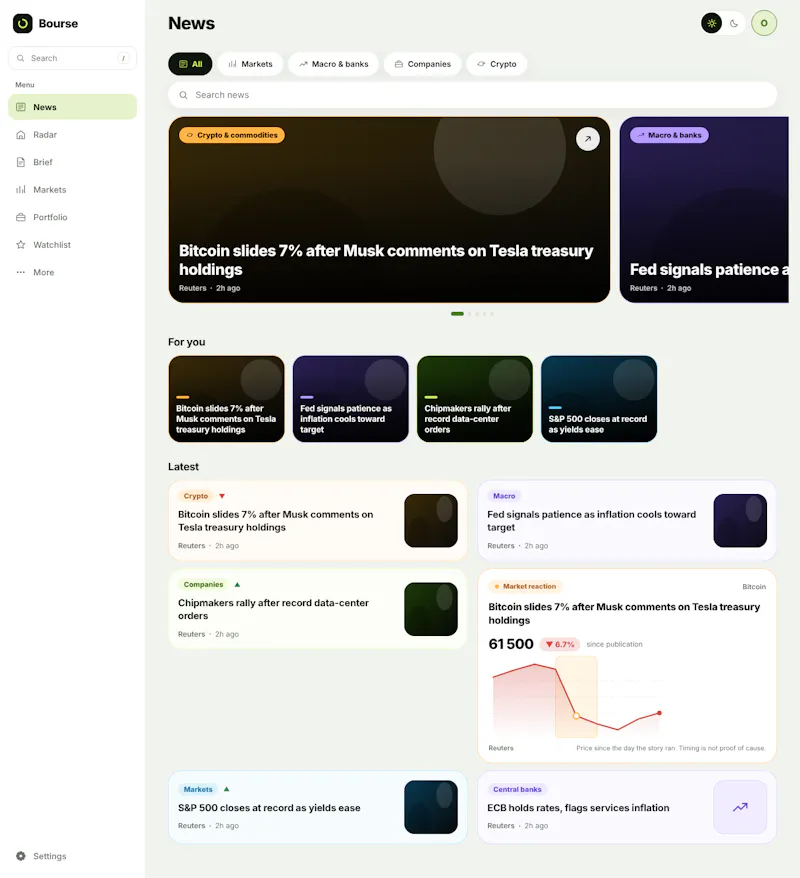Select the Crypto filter tab
The image size is (800, 878).
(x=497, y=64)
